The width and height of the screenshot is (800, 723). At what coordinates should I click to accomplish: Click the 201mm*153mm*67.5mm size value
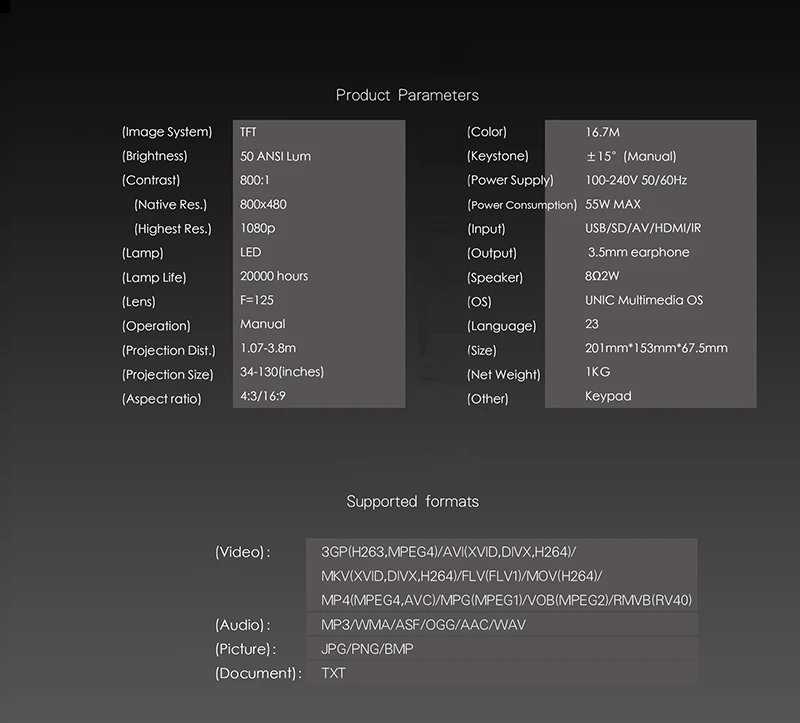pyautogui.click(x=656, y=348)
